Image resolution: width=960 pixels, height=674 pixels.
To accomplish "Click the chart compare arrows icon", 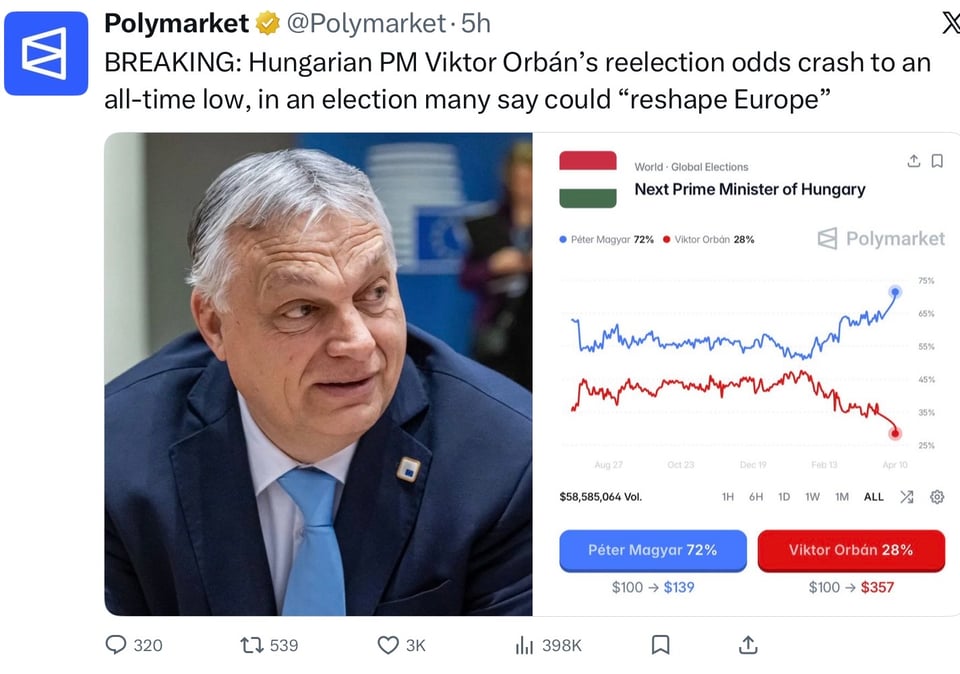I will (x=907, y=496).
